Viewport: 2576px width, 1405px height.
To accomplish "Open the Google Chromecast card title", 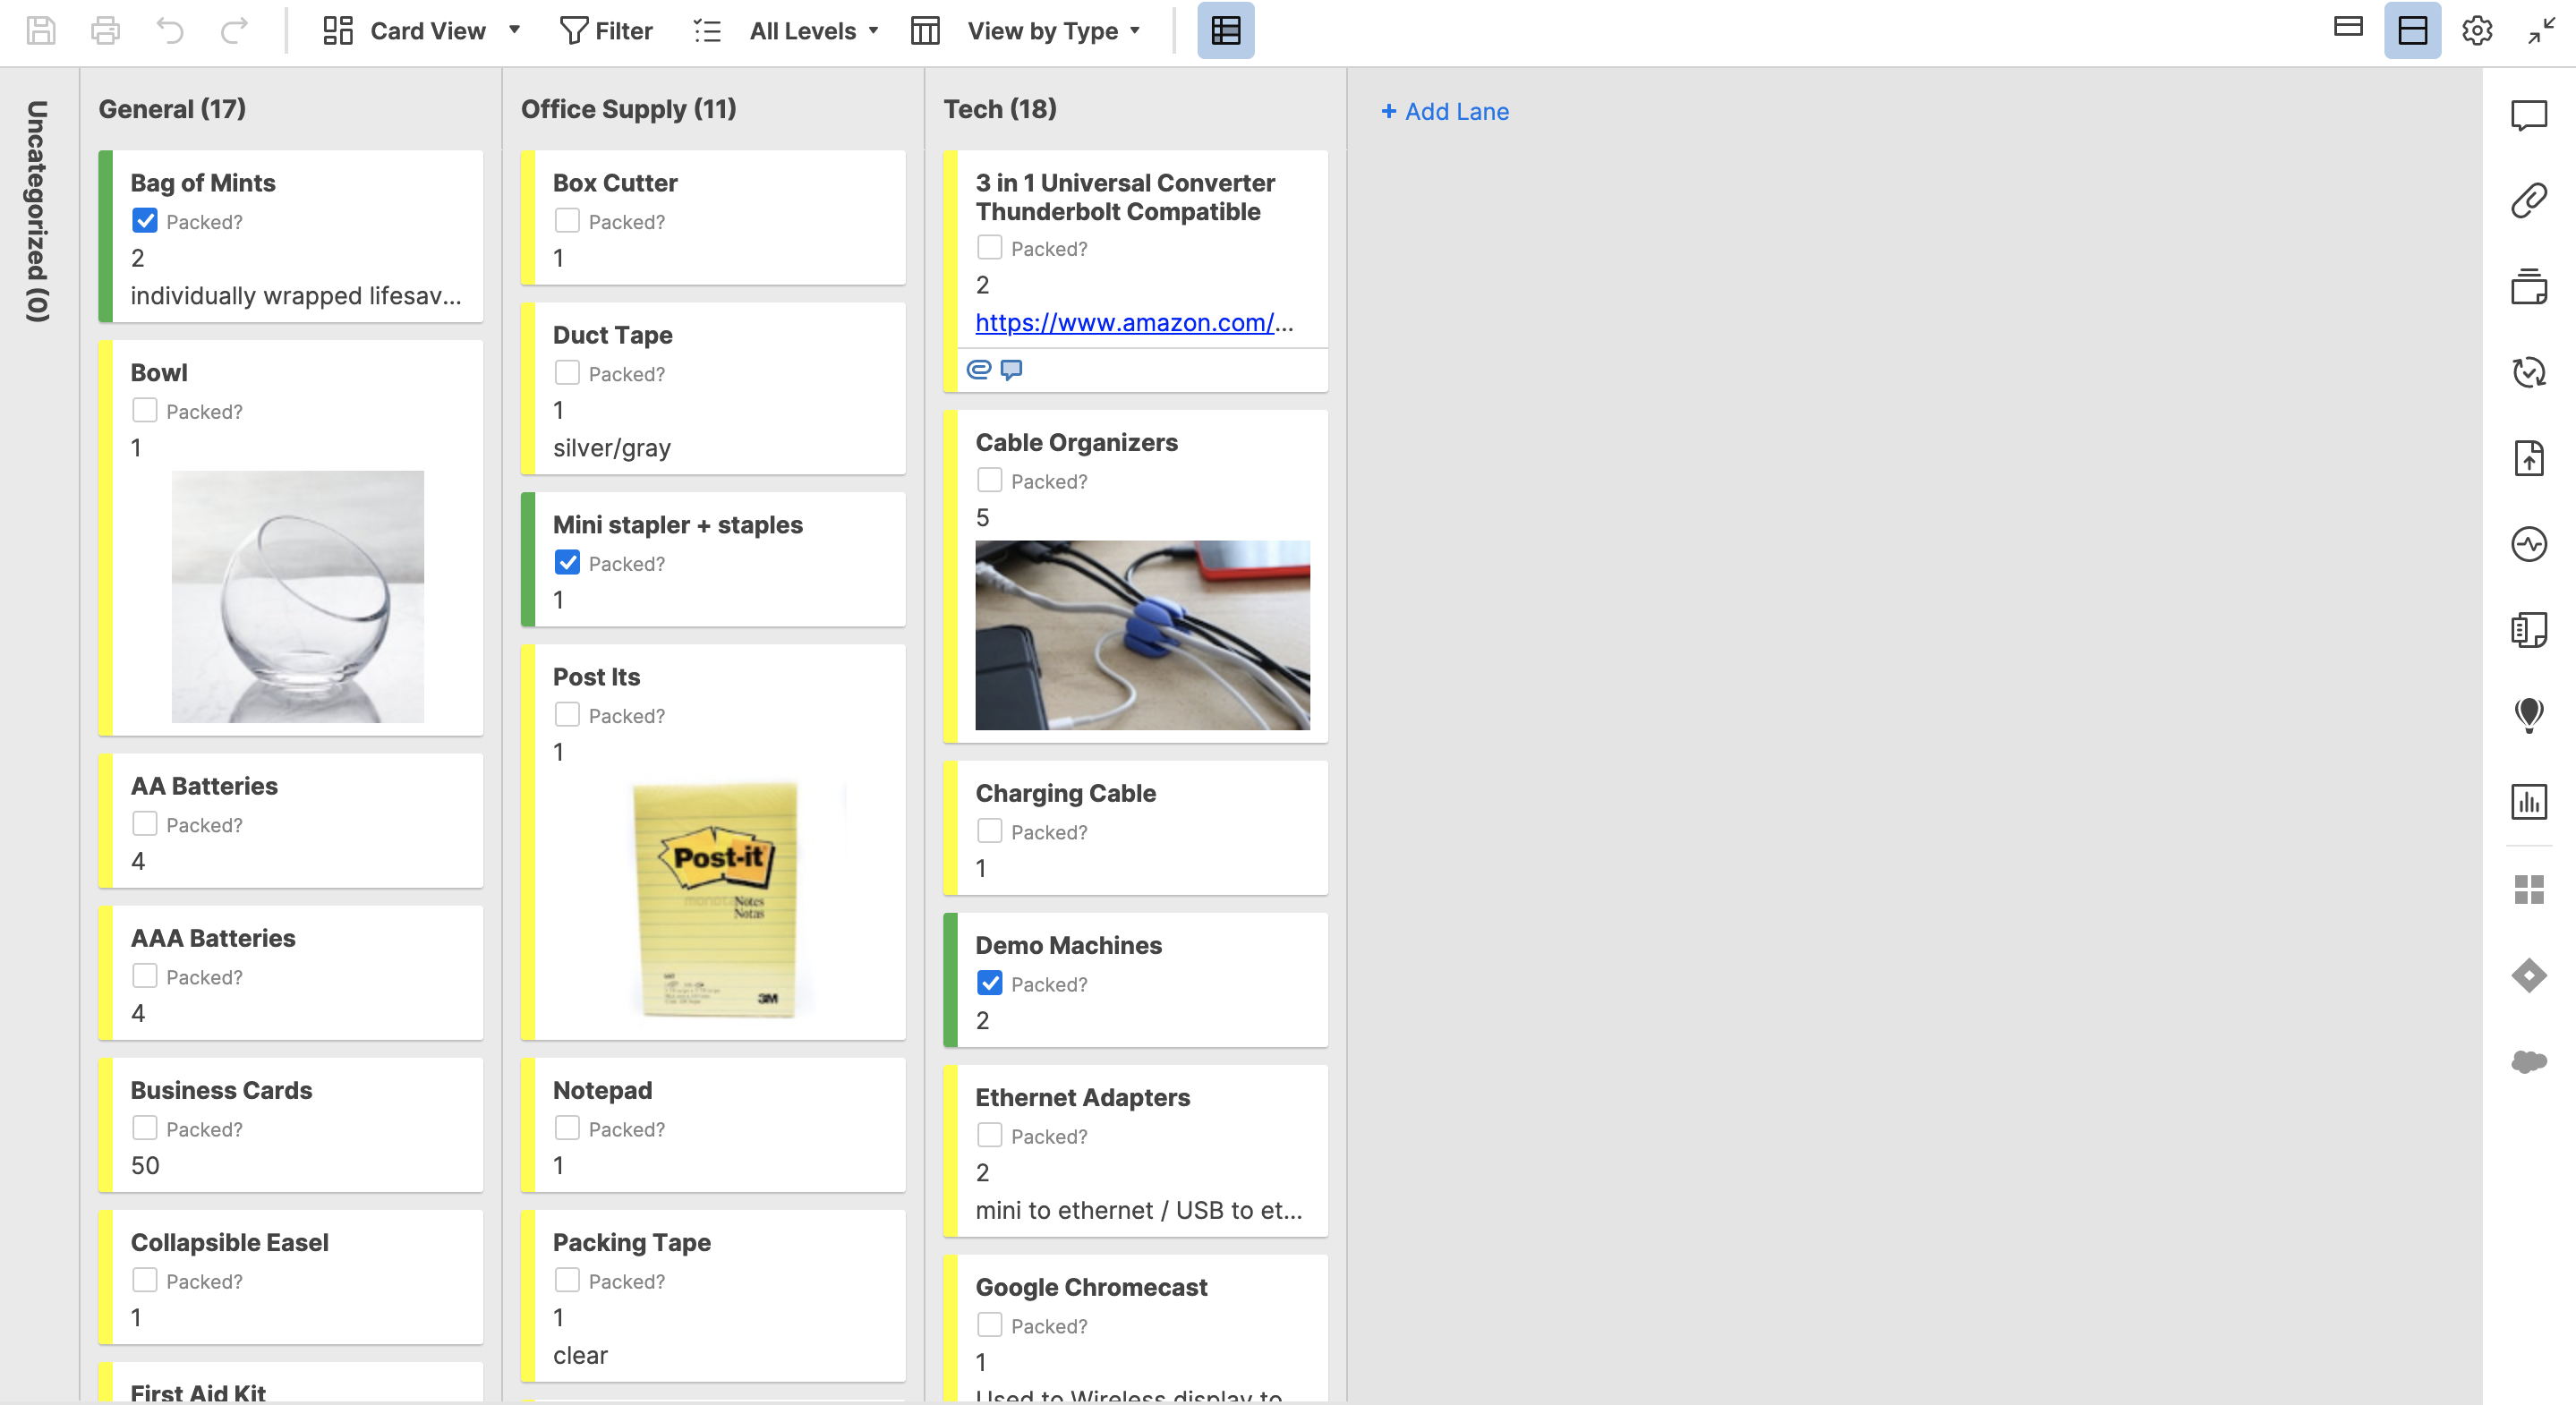I will coord(1091,1287).
